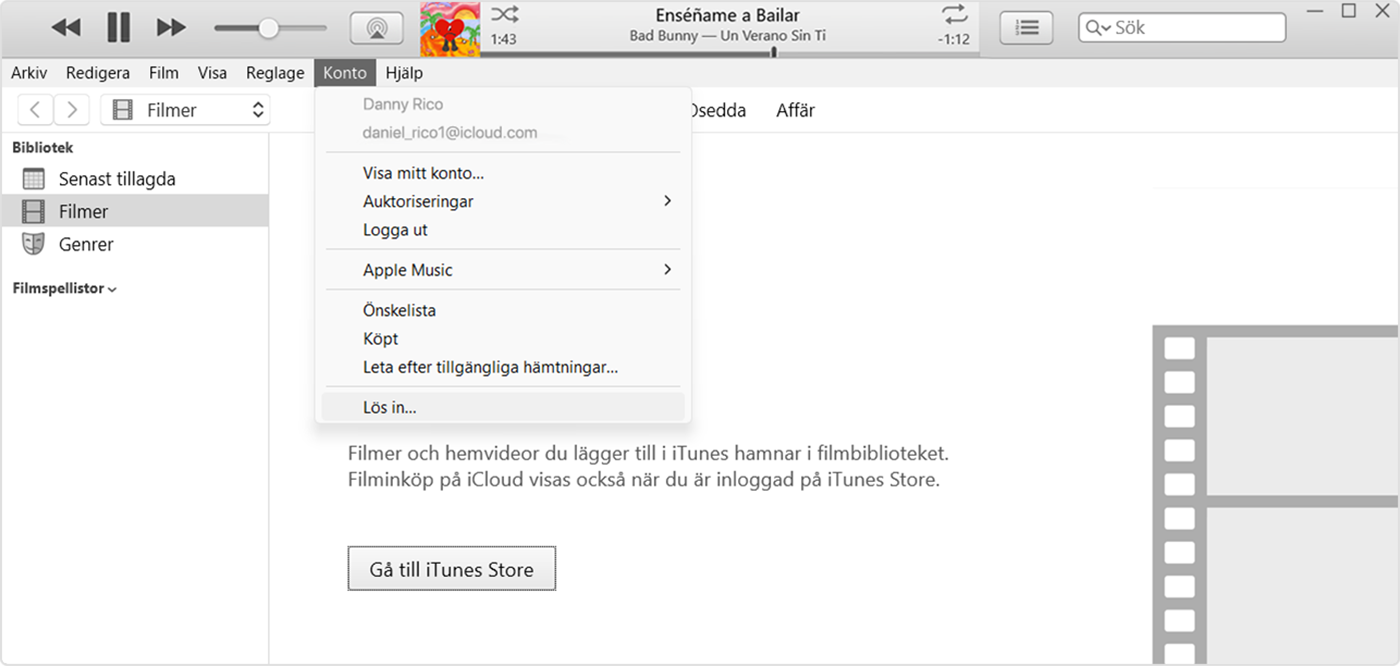The width and height of the screenshot is (1400, 666).
Task: Click the back navigation arrow
Action: tap(35, 109)
